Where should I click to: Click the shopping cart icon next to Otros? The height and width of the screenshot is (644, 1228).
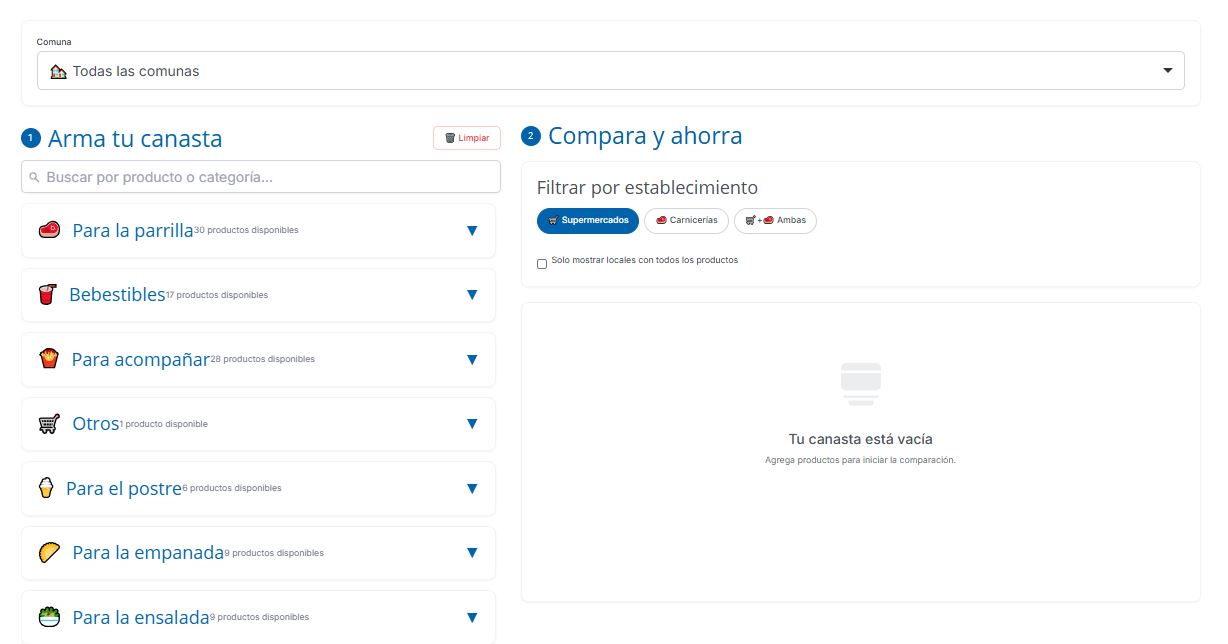[x=49, y=424]
